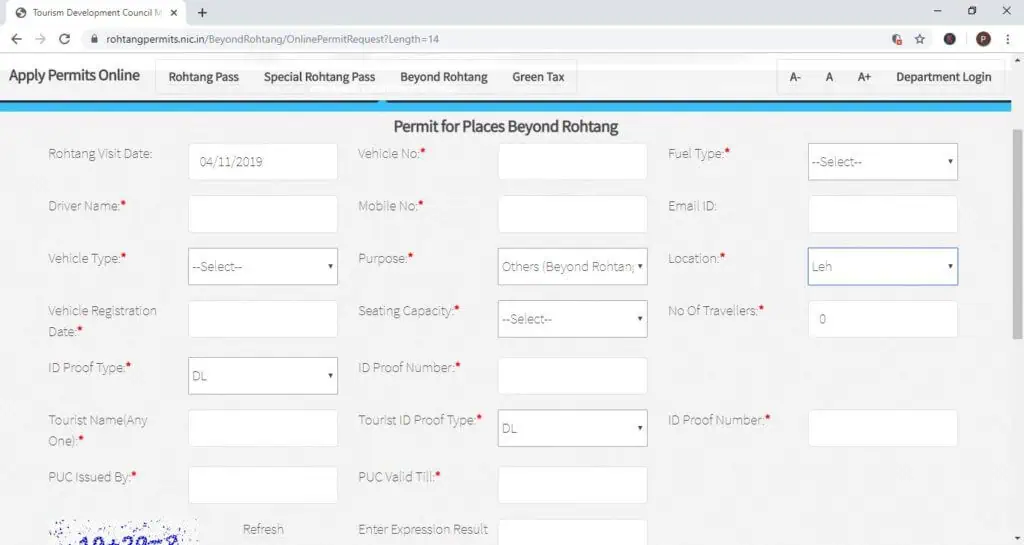Viewport: 1024px width, 545px height.
Task: Click the Enter Expression Result field
Action: pyautogui.click(x=572, y=532)
